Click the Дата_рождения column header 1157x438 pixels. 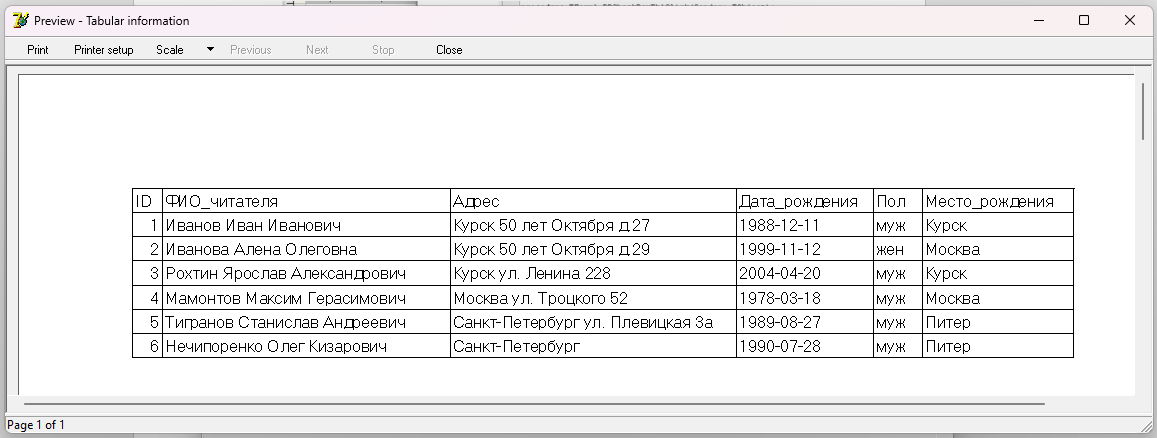[805, 201]
